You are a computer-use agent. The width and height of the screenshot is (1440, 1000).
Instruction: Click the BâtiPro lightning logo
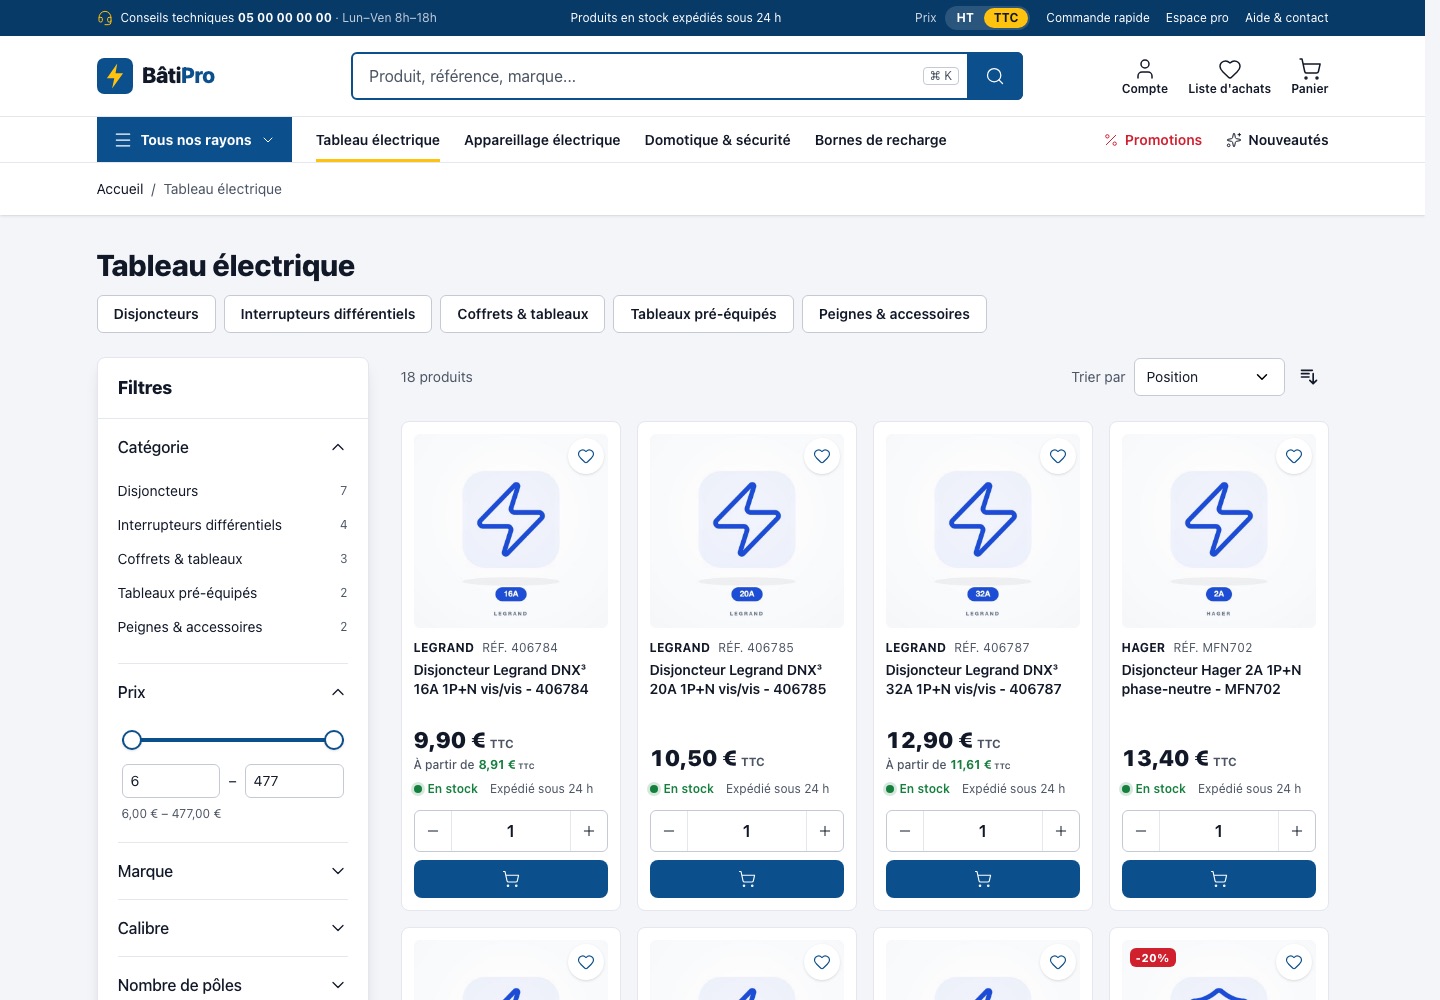pos(156,76)
